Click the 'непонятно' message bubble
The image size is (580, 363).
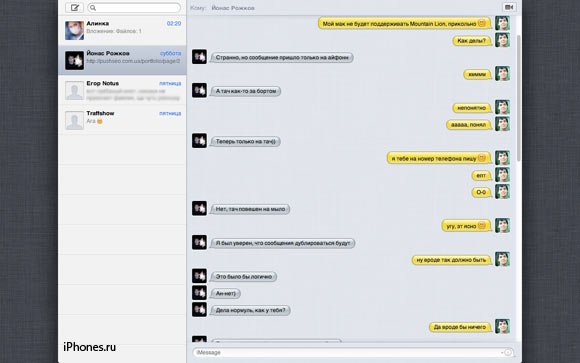[472, 108]
